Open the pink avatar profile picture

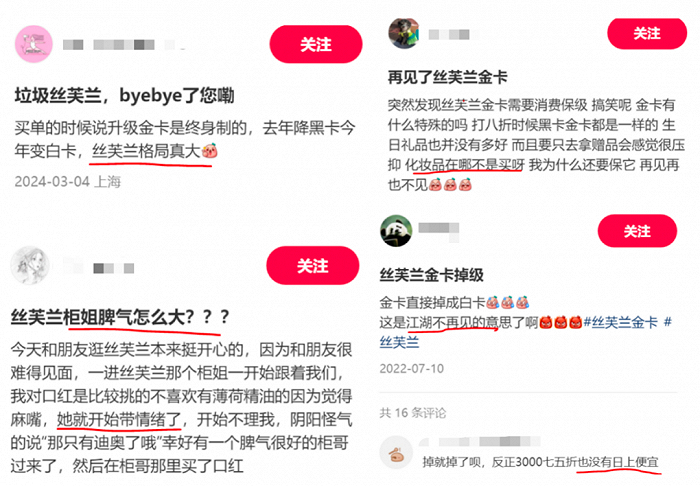(x=34, y=44)
